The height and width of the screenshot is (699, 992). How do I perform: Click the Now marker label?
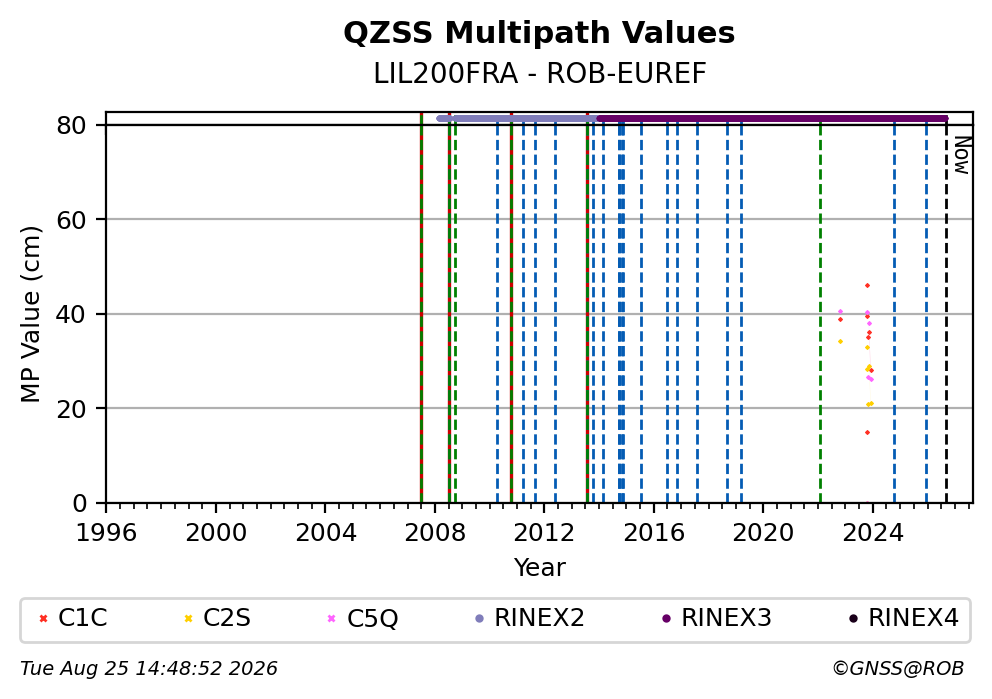click(x=962, y=156)
